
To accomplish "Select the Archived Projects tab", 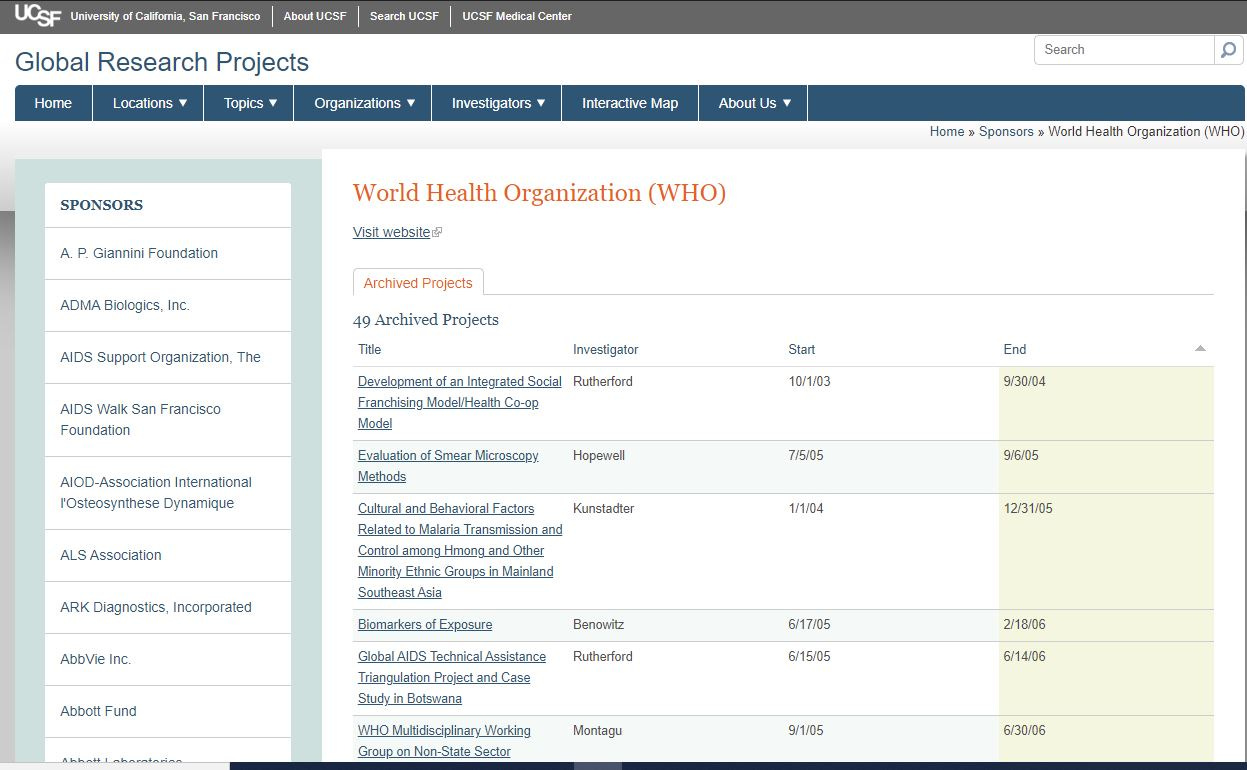I will point(418,283).
